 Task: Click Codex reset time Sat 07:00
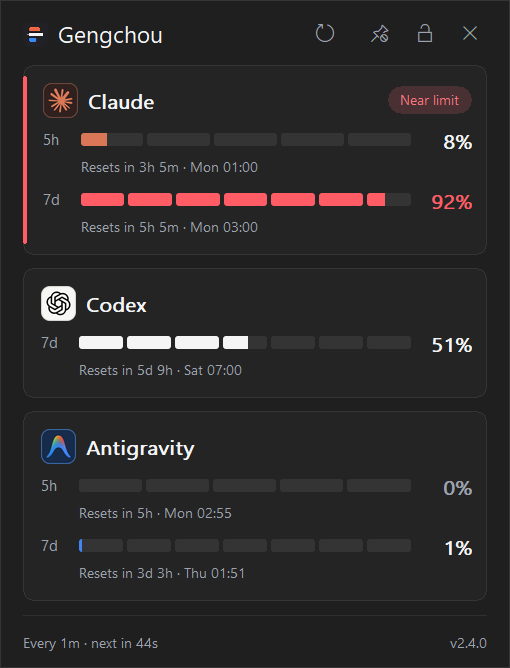(213, 370)
